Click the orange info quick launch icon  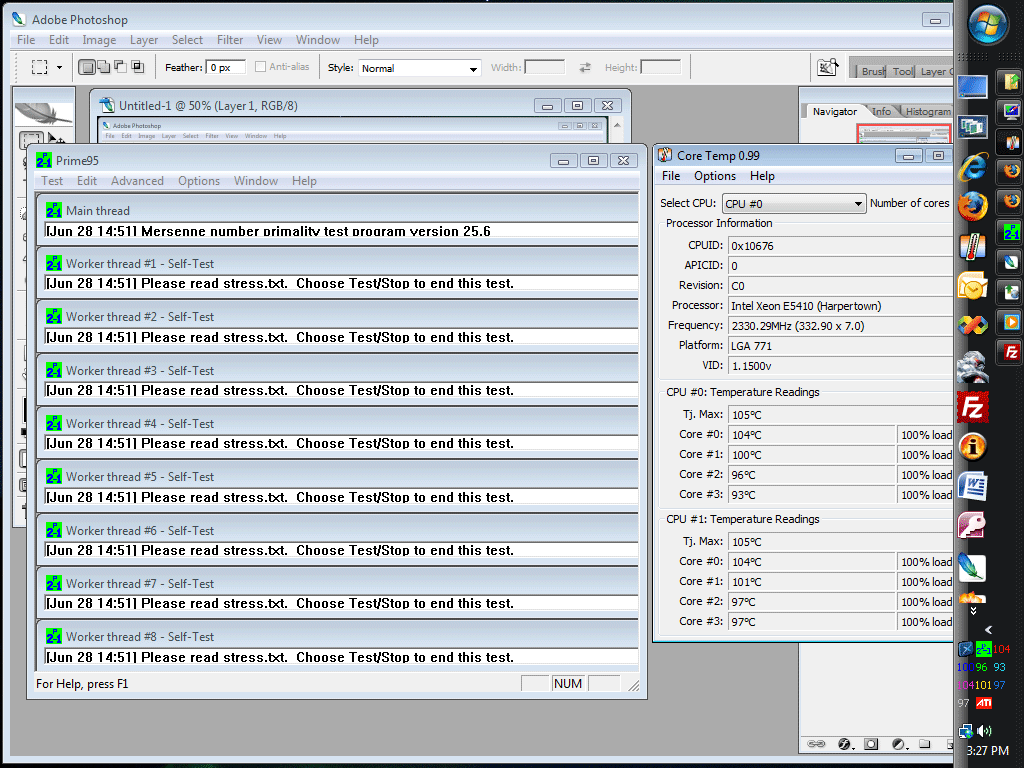(972, 447)
